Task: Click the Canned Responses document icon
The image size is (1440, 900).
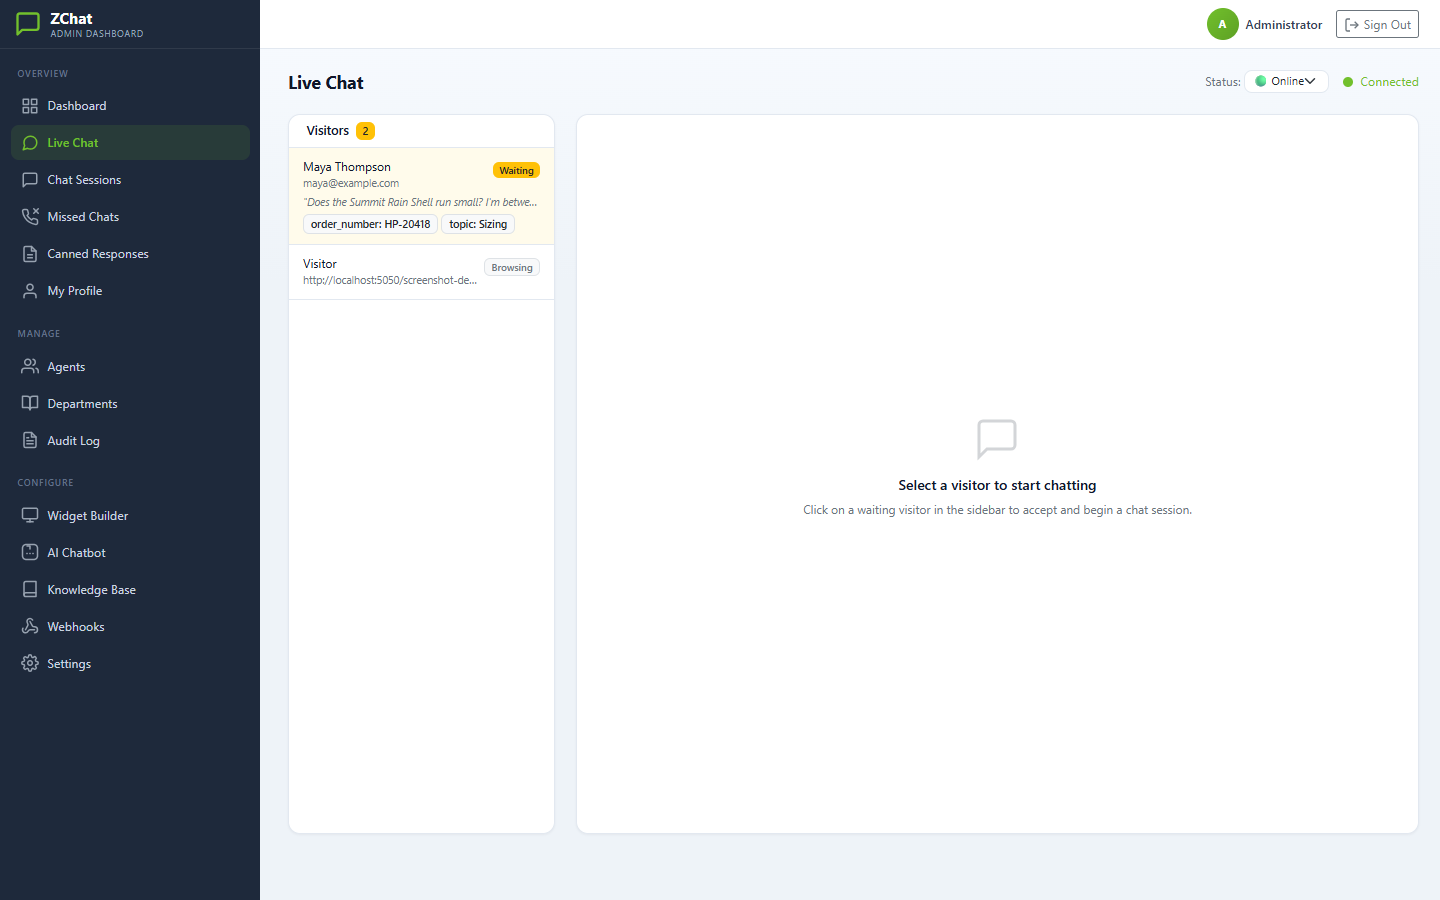Action: pos(30,254)
